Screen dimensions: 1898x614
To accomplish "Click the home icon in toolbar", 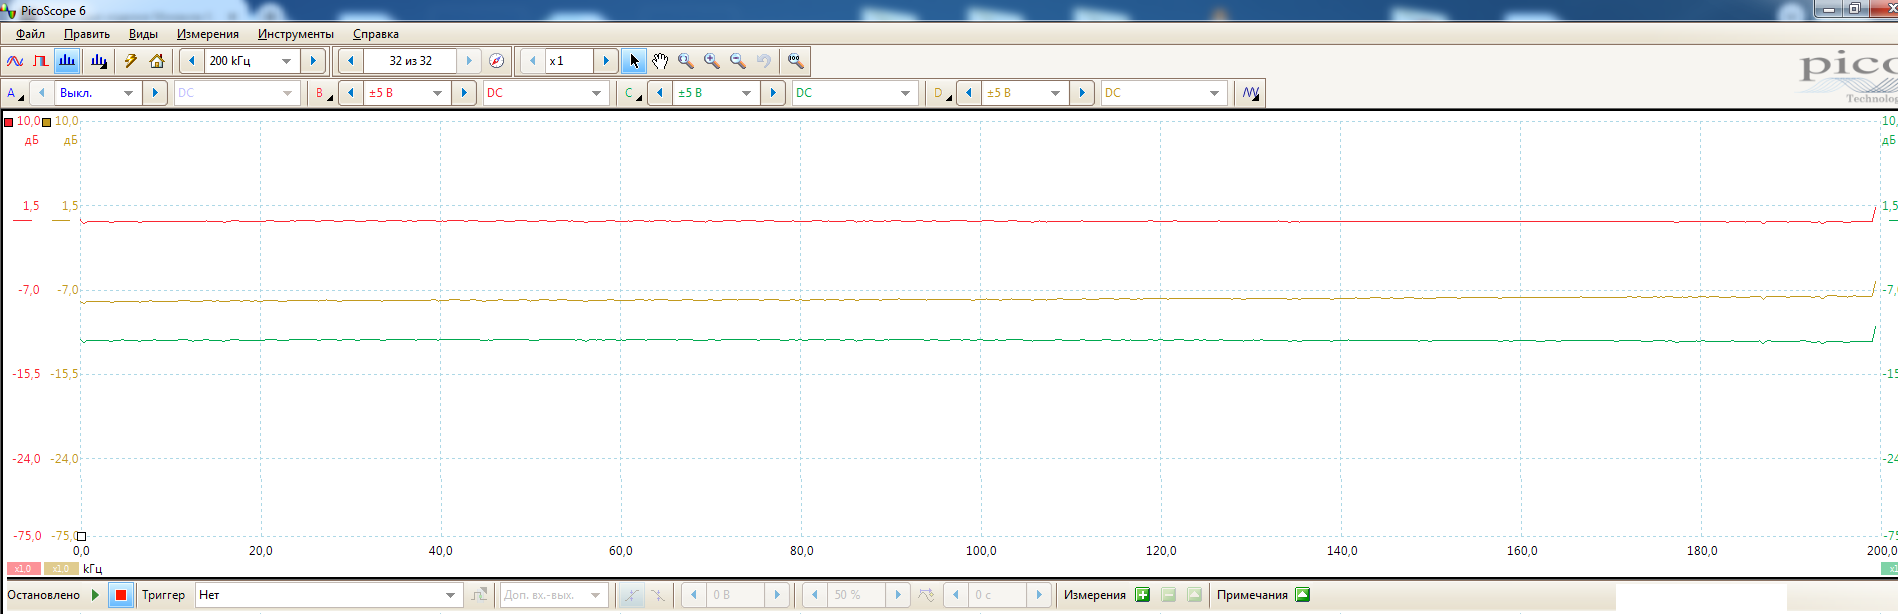I will (x=157, y=61).
